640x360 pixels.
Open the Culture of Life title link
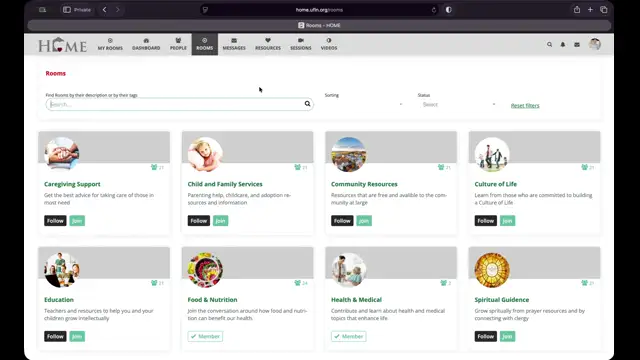point(496,184)
